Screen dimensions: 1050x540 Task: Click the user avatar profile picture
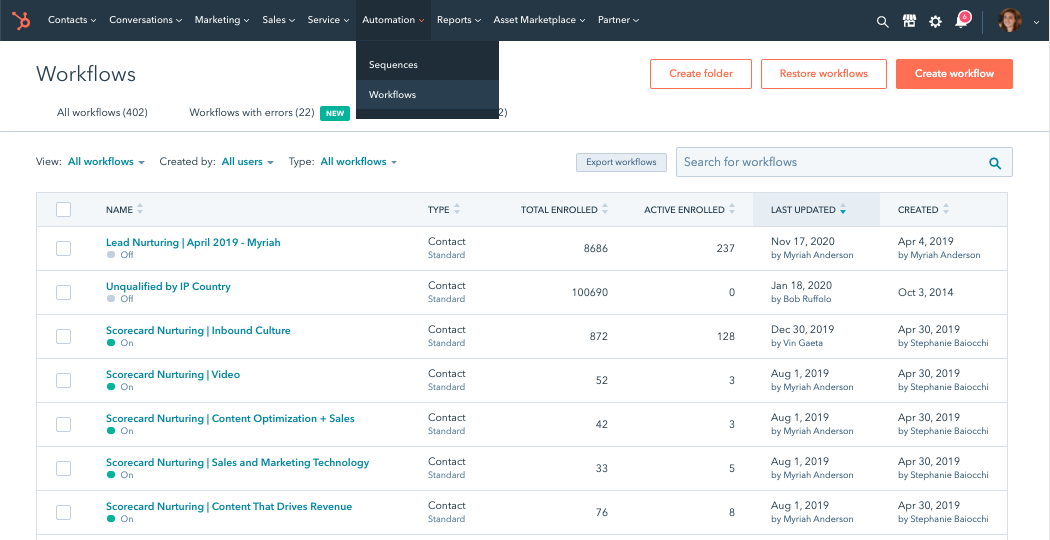click(1009, 21)
